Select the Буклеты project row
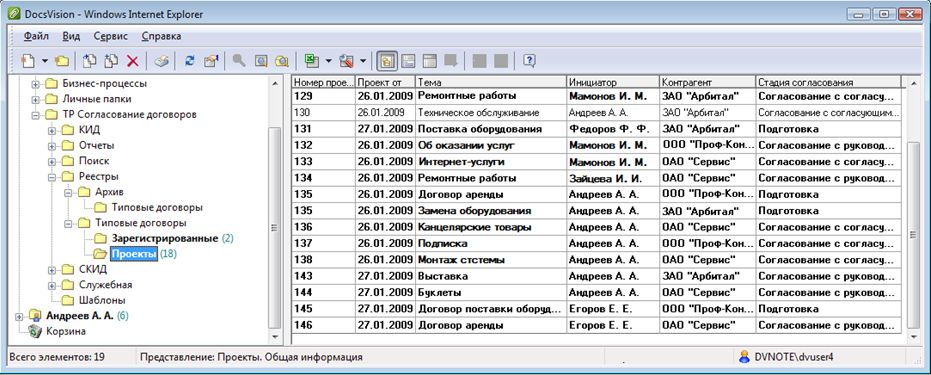Image resolution: width=931 pixels, height=375 pixels. point(597,293)
